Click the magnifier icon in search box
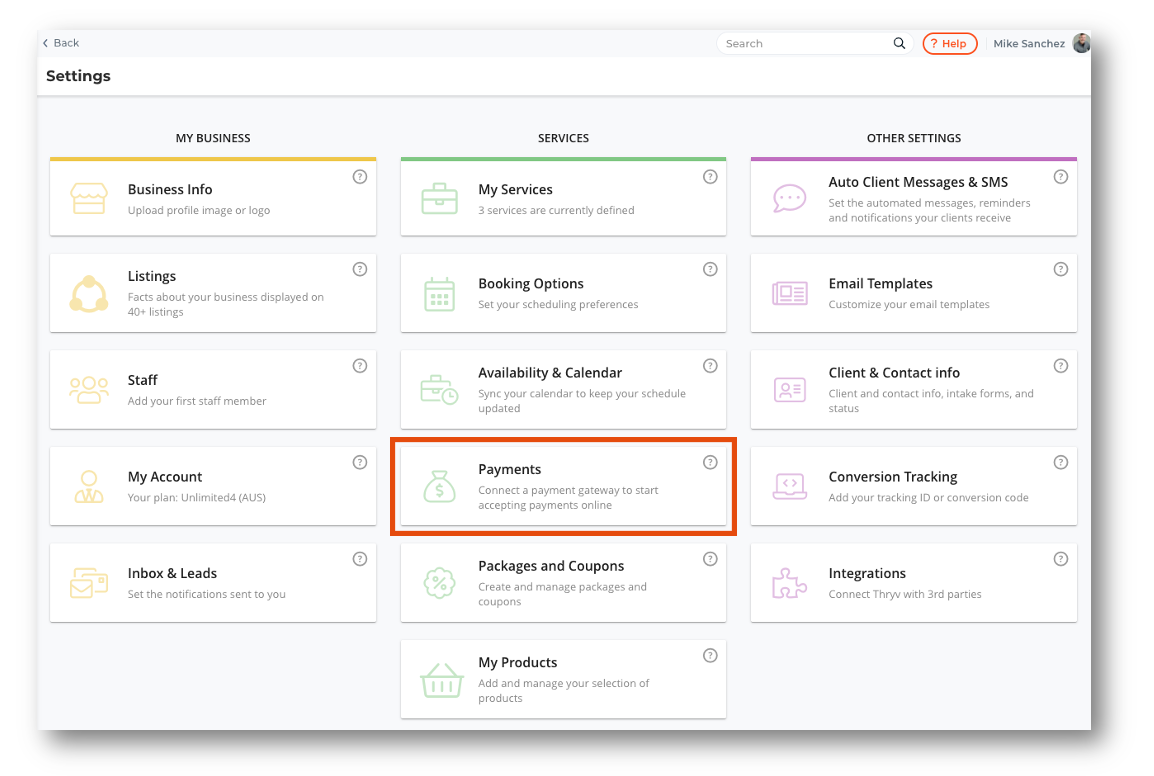Screen dimensions: 1154x776 click(x=899, y=44)
